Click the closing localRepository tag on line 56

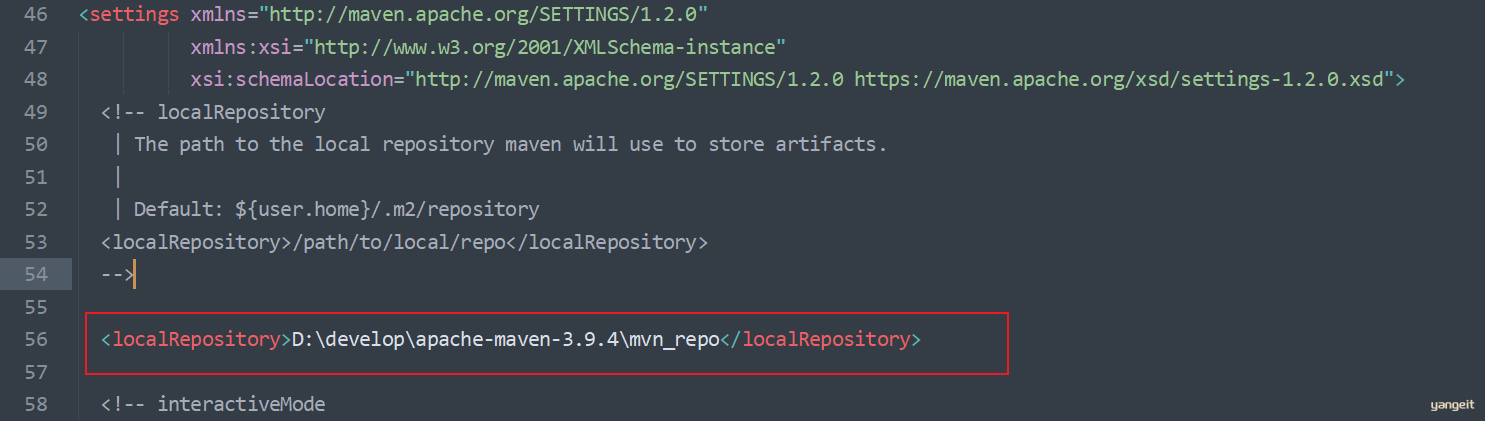(x=820, y=339)
